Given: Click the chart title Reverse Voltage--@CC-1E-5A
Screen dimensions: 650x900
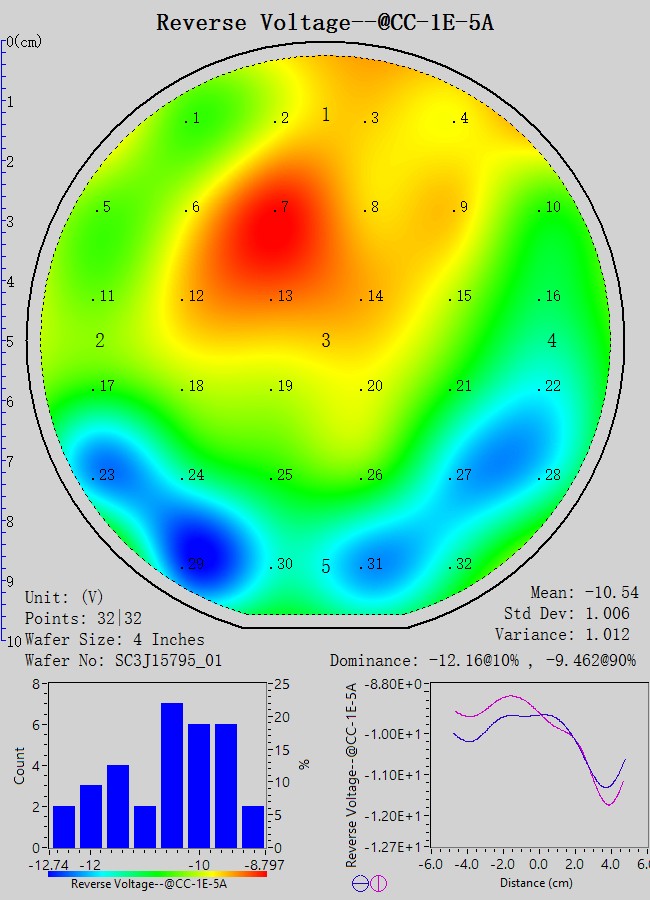Looking at the screenshot, I should 325,22.
